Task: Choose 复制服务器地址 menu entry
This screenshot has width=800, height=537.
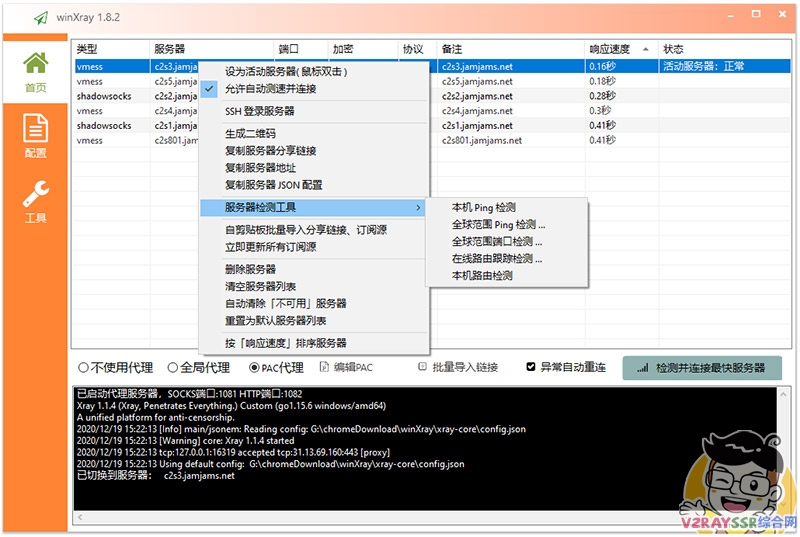Action: click(314, 168)
